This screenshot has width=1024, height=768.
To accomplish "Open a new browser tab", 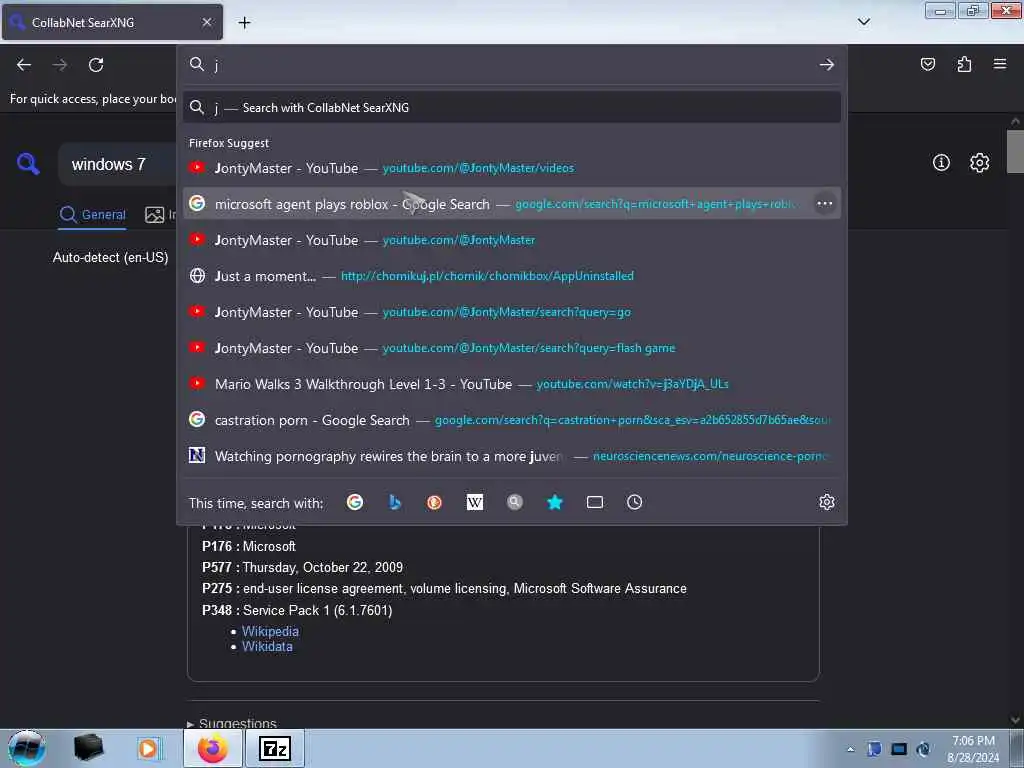I will click(x=244, y=23).
